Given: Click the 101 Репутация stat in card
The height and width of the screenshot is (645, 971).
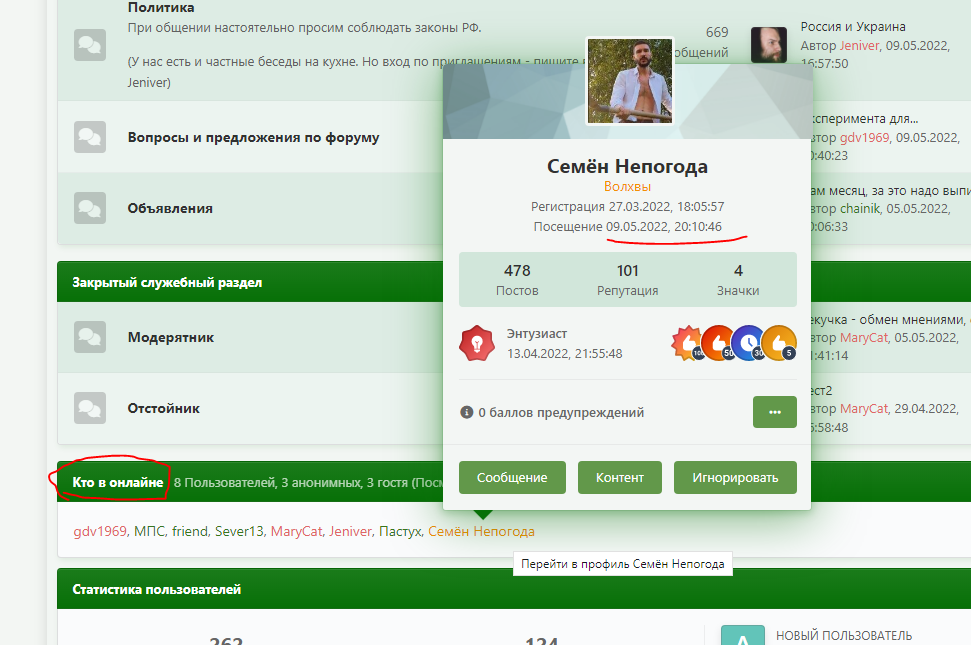Looking at the screenshot, I should pos(627,280).
